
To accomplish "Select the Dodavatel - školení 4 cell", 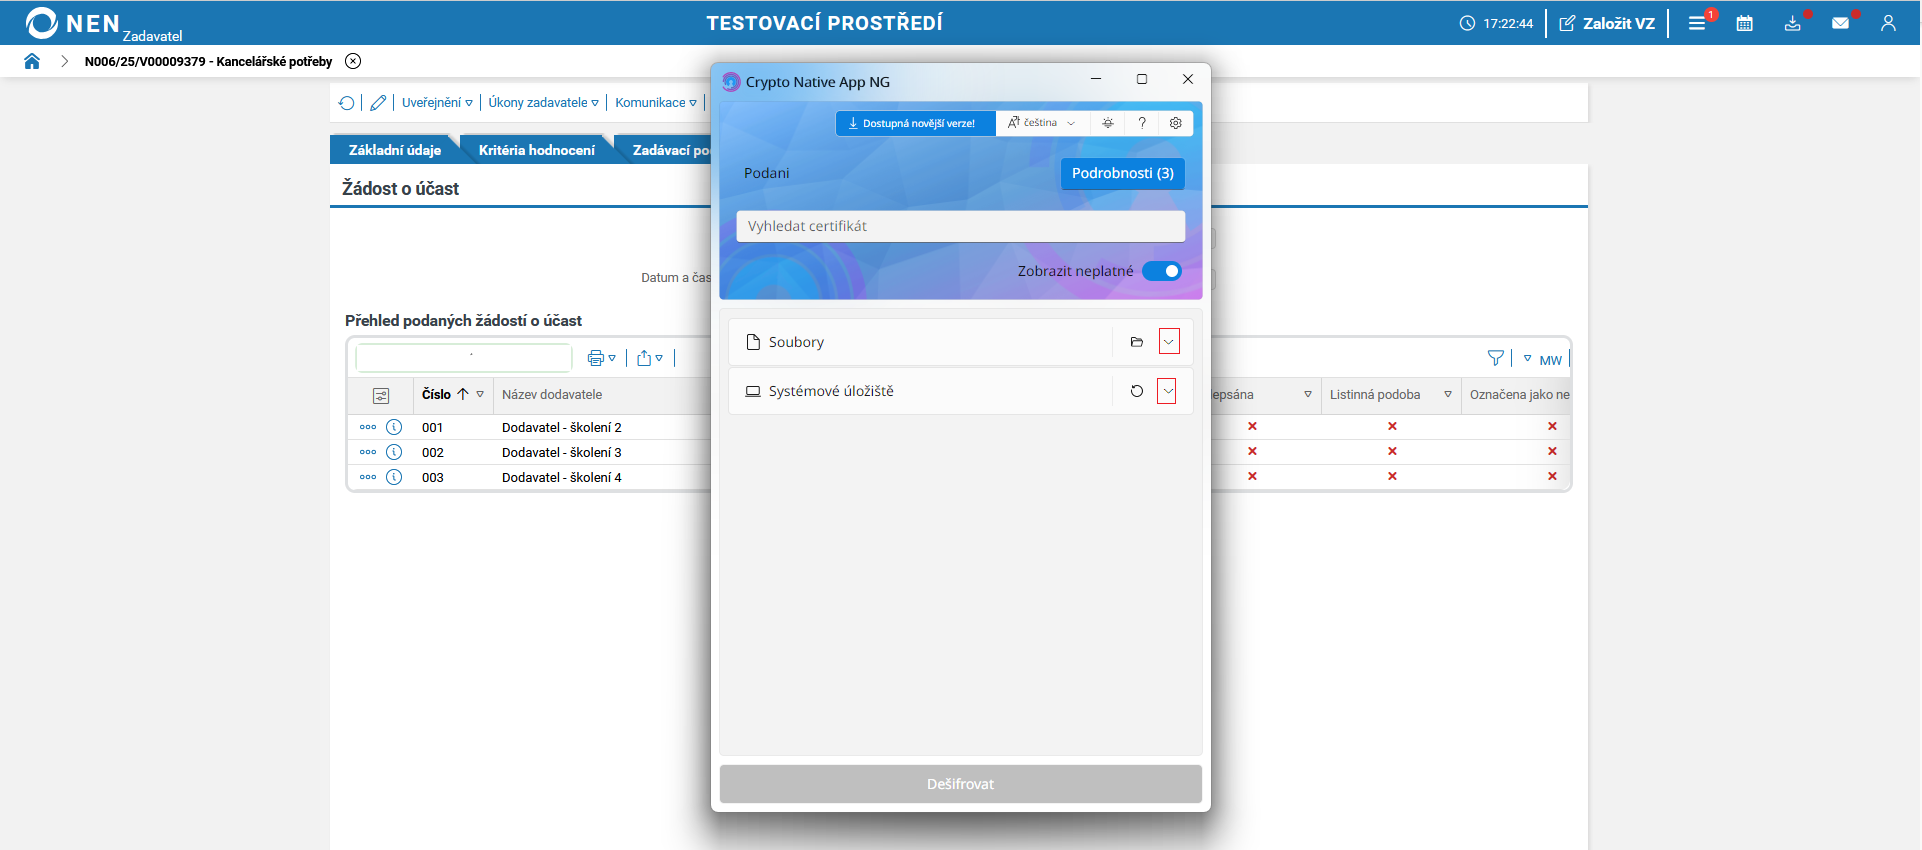I will (x=562, y=477).
